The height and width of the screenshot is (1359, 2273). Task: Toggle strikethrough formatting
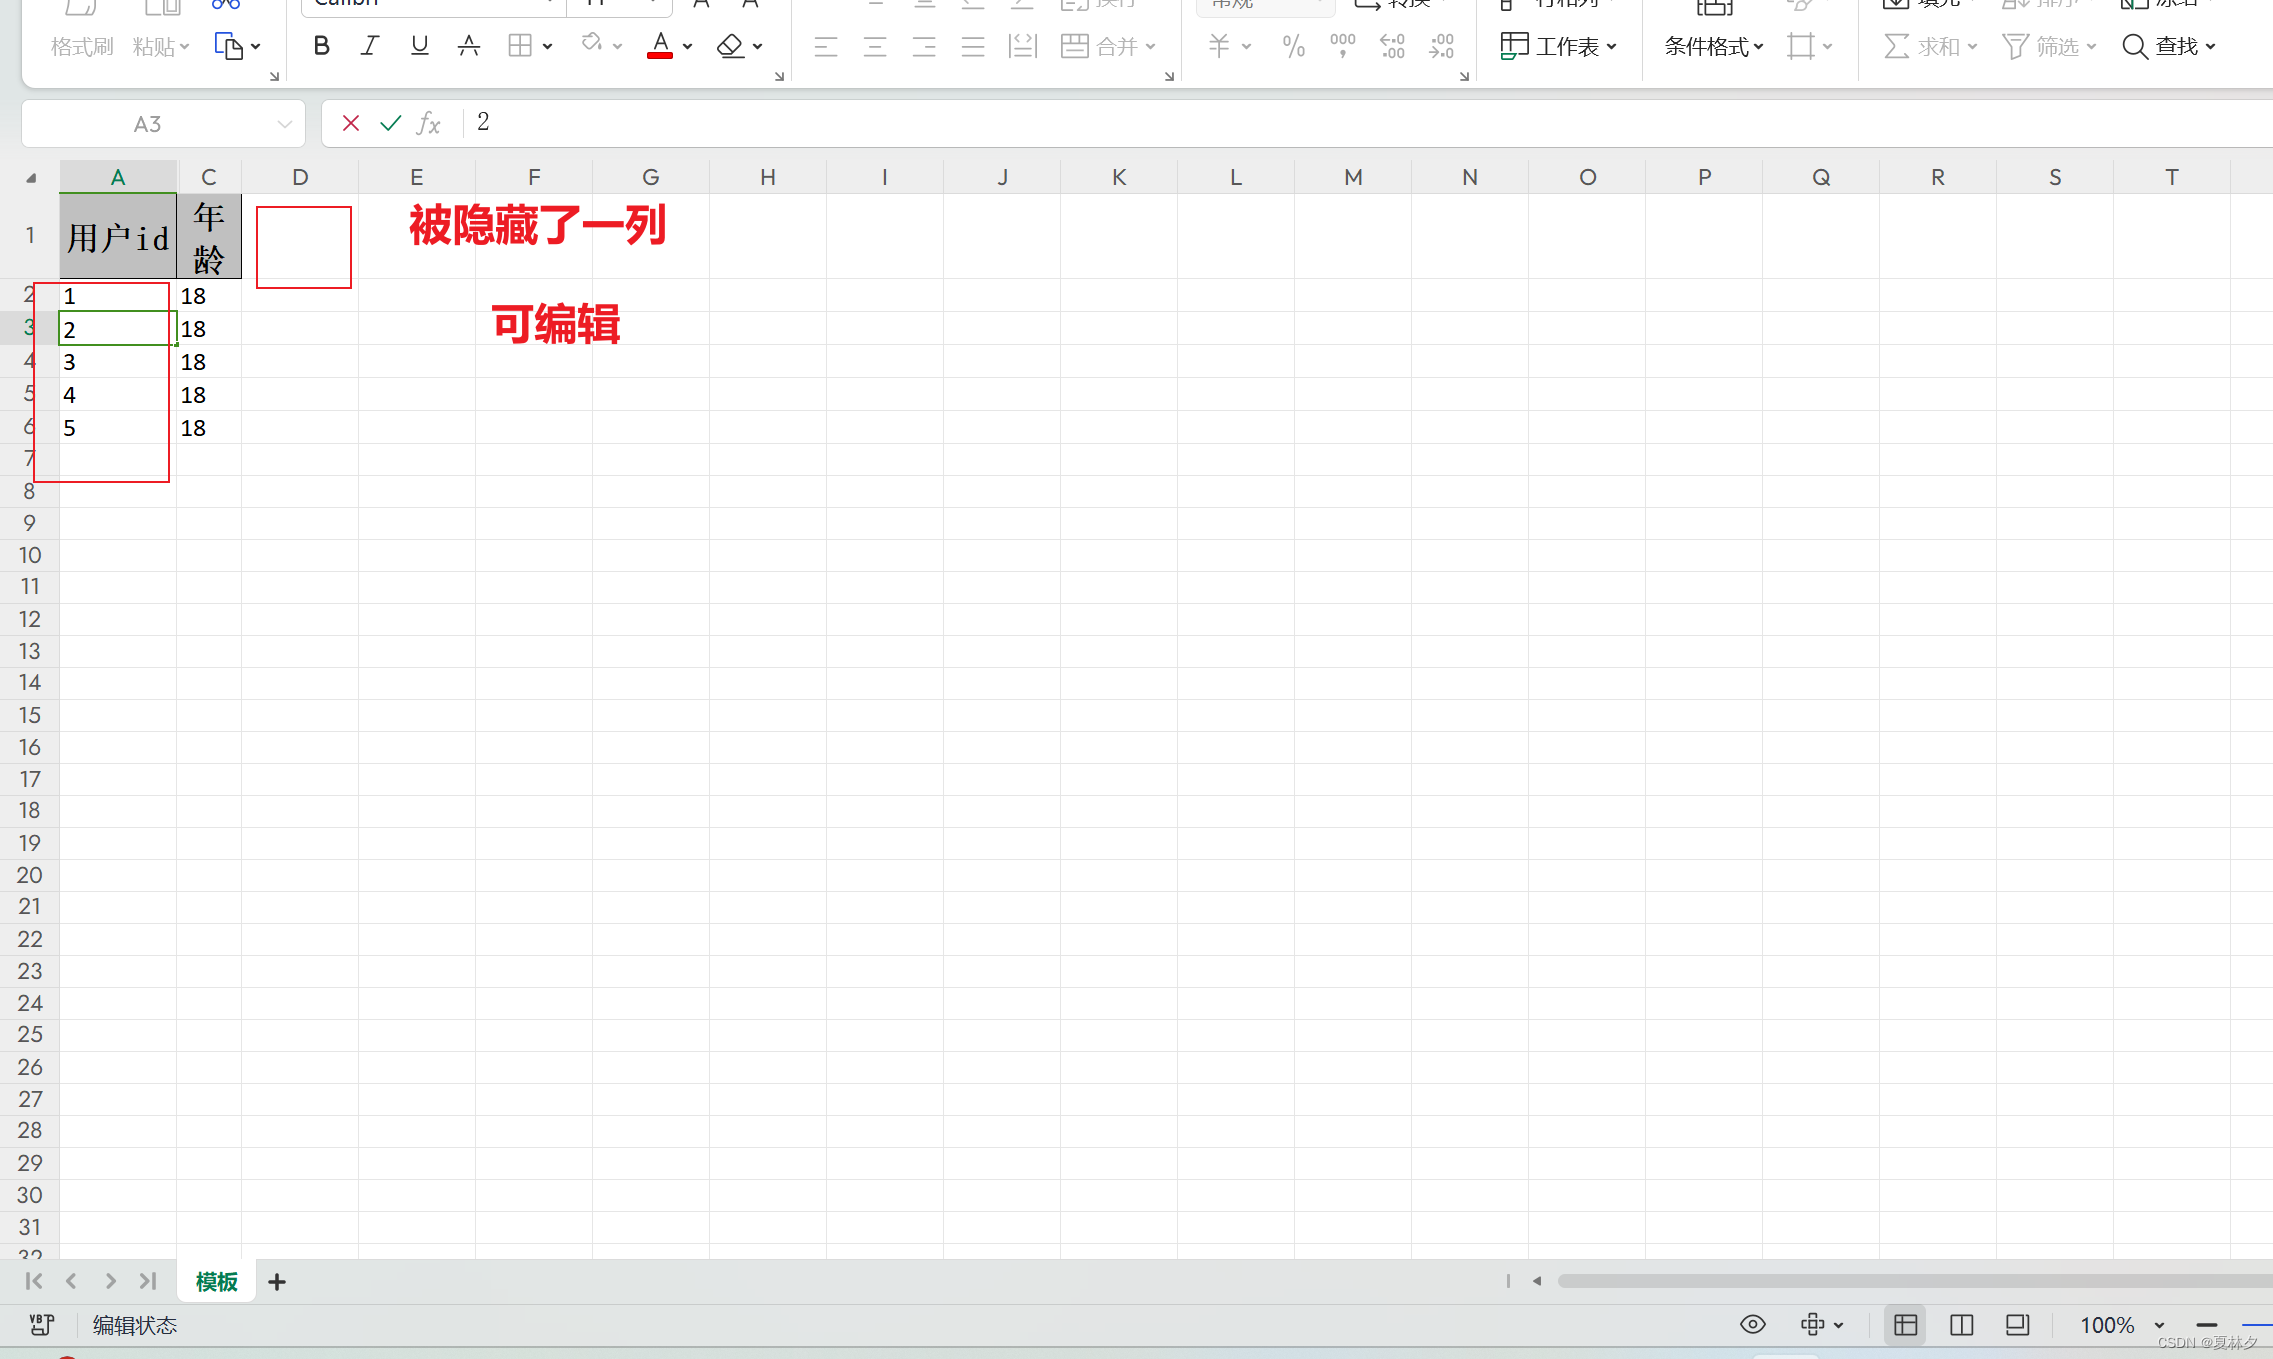(468, 46)
